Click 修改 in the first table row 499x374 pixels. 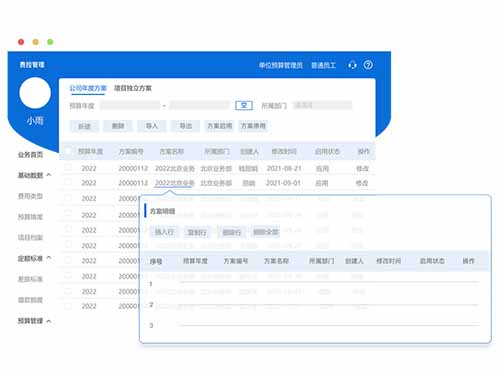coord(362,169)
